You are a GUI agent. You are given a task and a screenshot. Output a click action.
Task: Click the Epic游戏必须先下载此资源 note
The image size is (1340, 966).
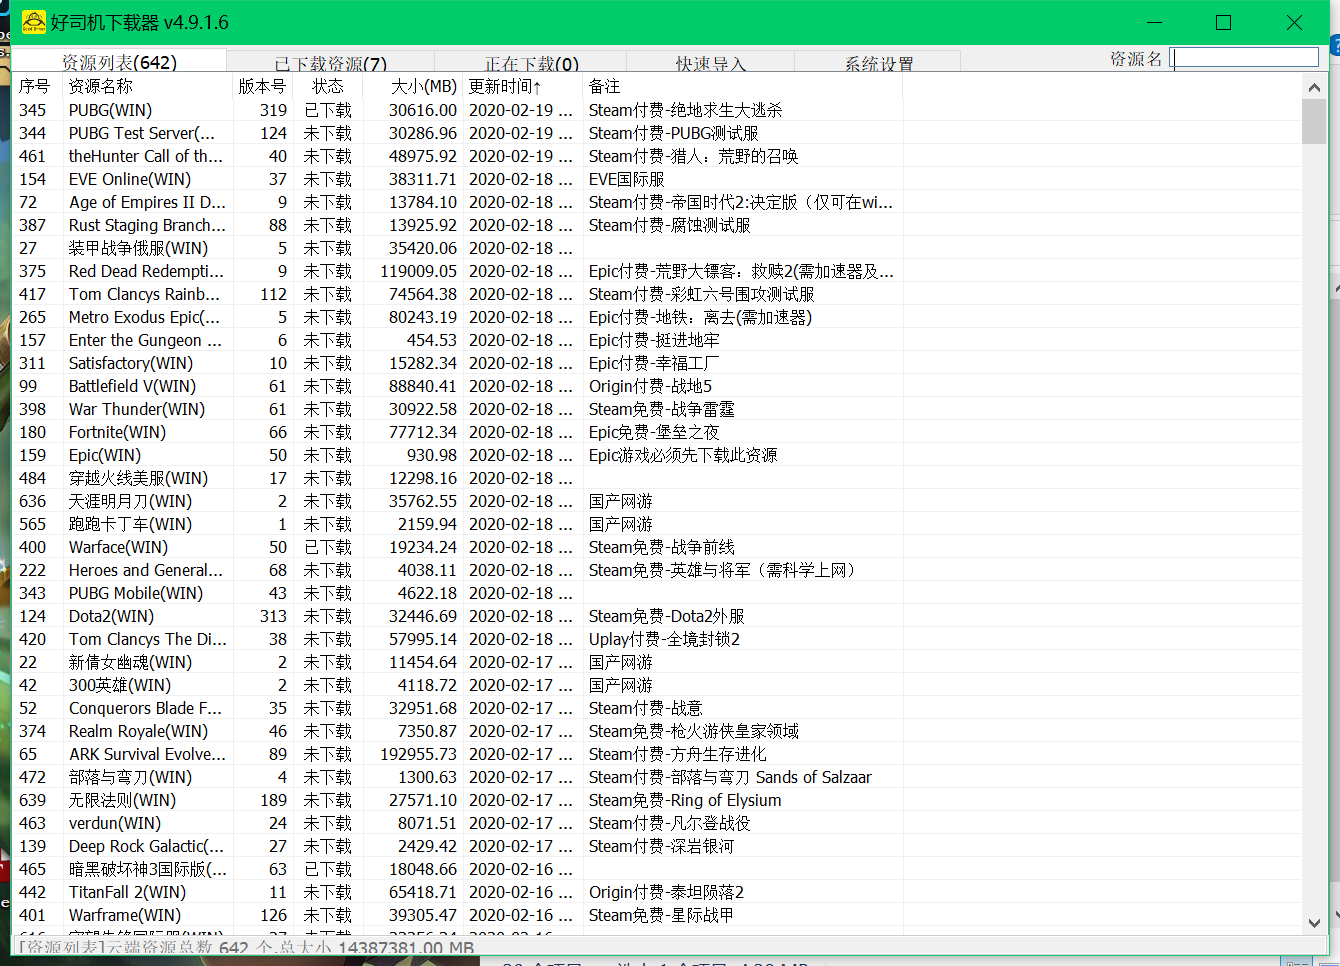pos(683,455)
